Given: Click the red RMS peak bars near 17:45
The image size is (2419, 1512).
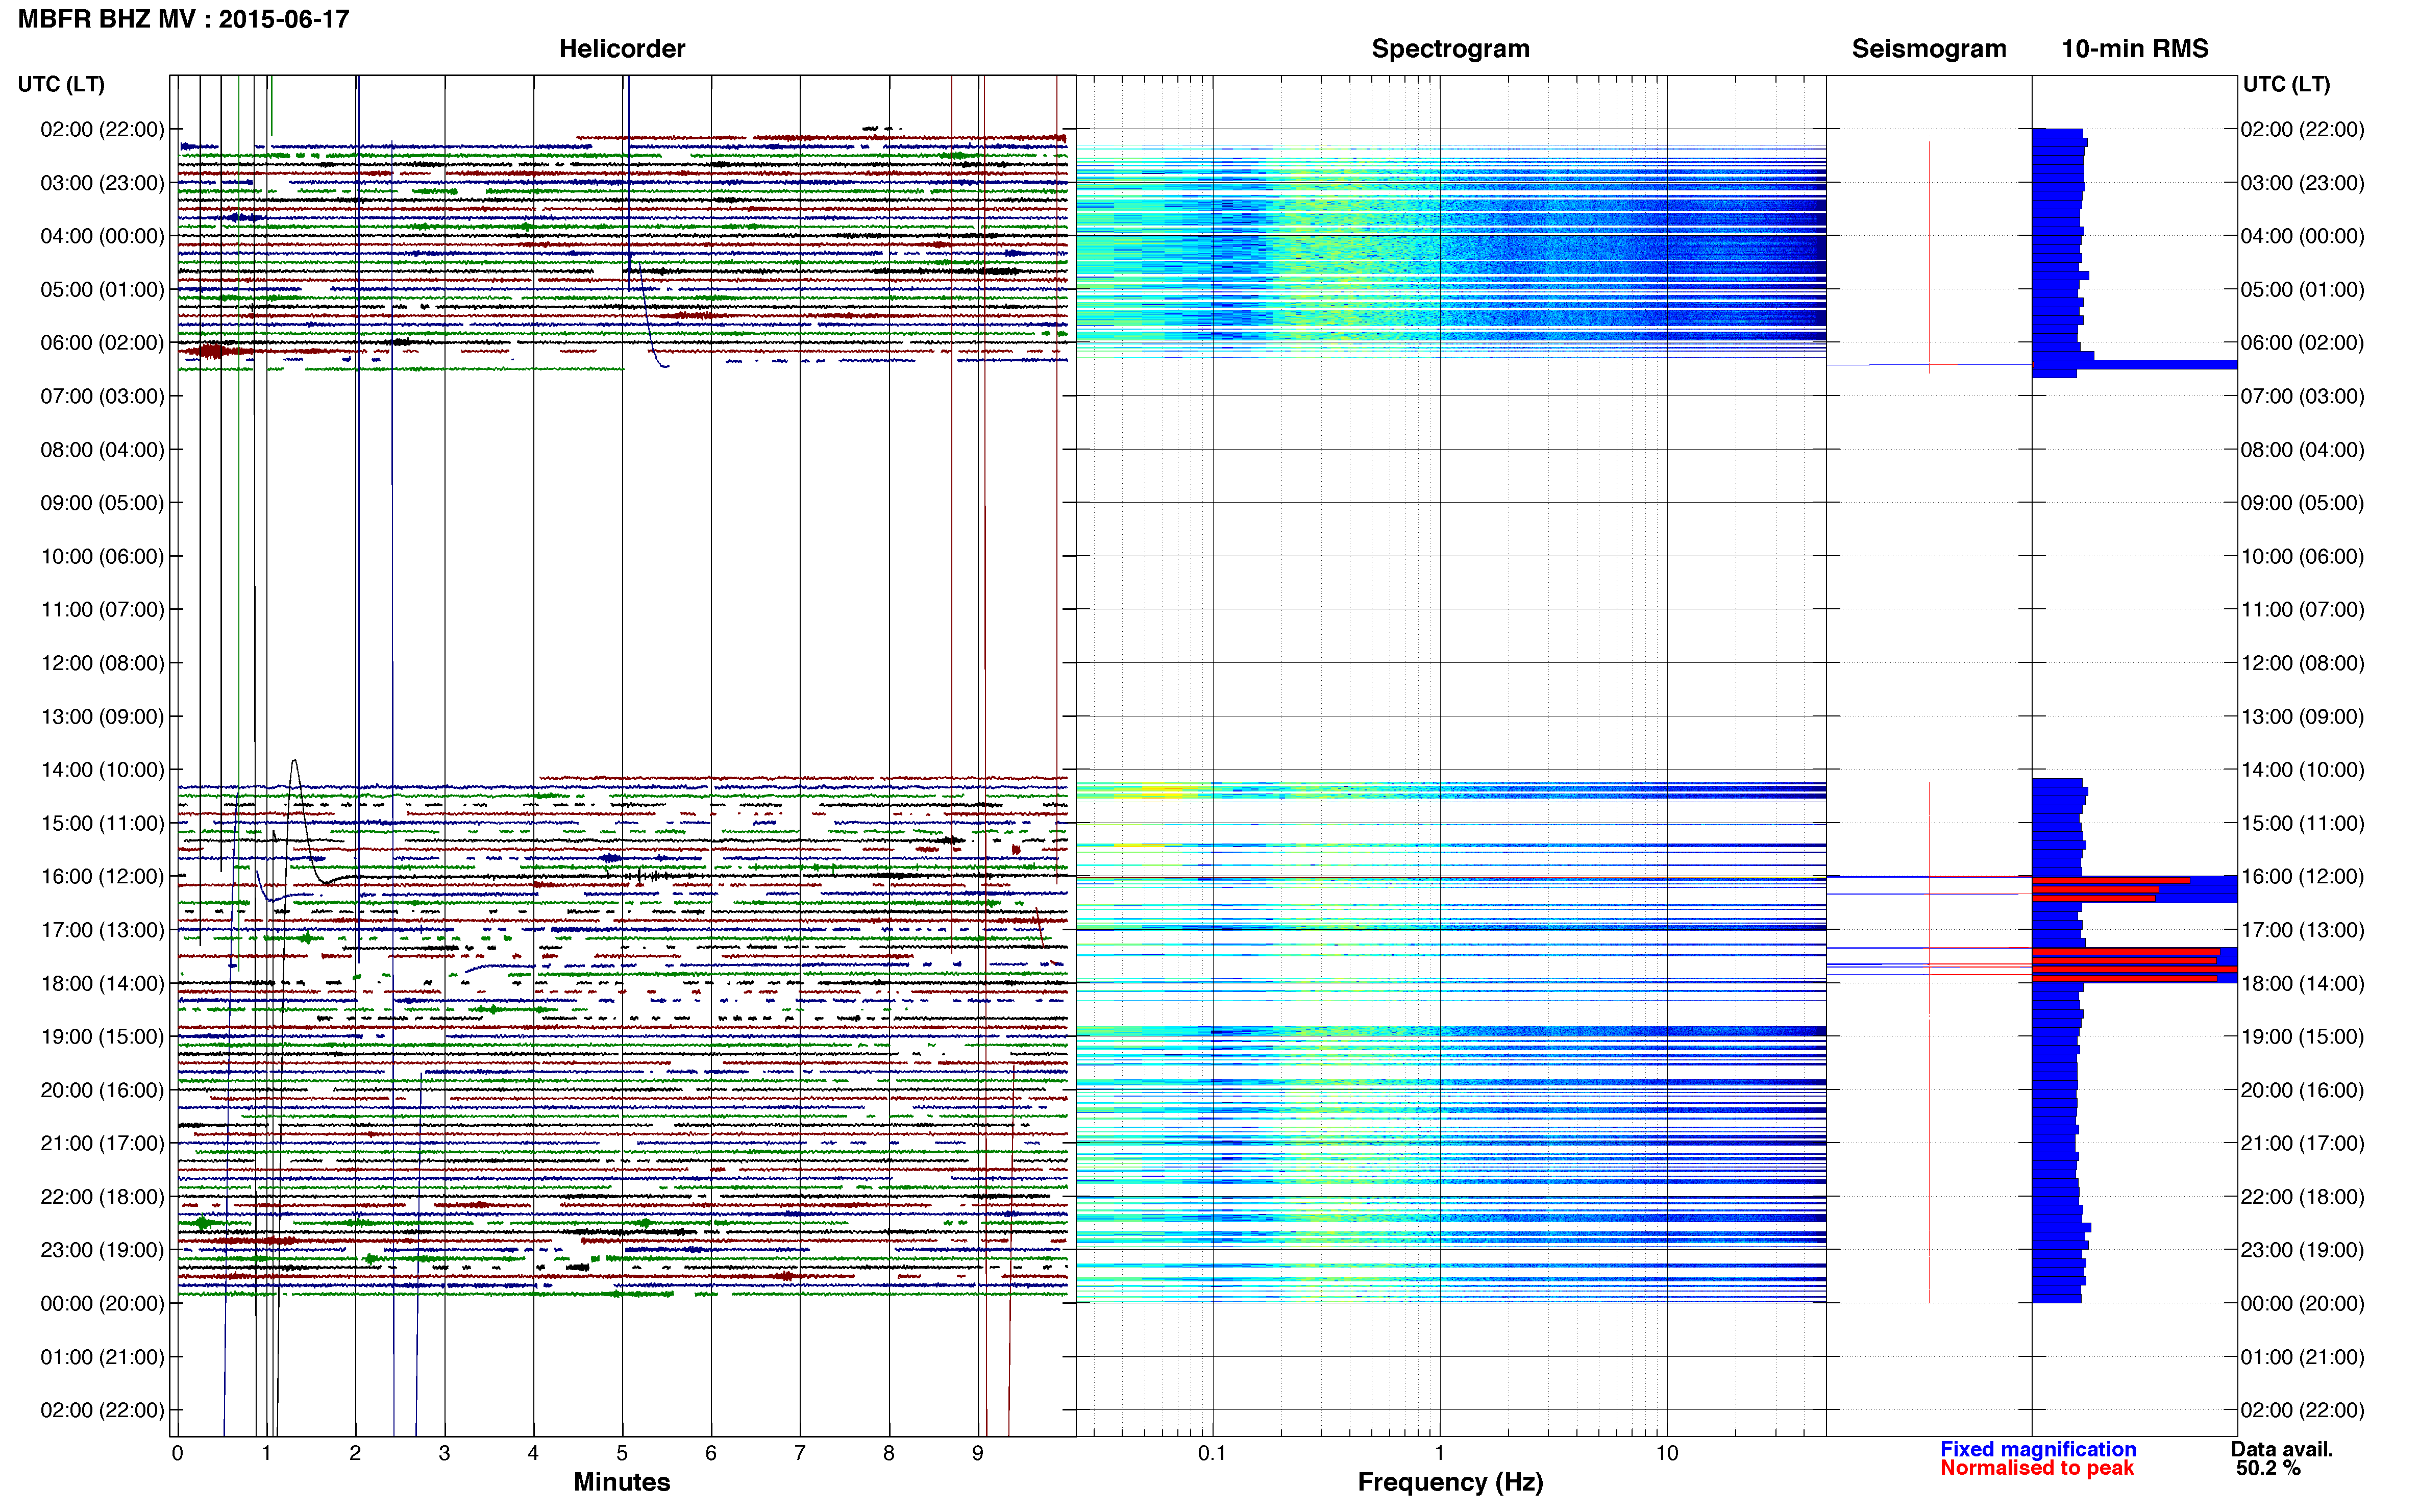Looking at the screenshot, I should [x=2134, y=965].
